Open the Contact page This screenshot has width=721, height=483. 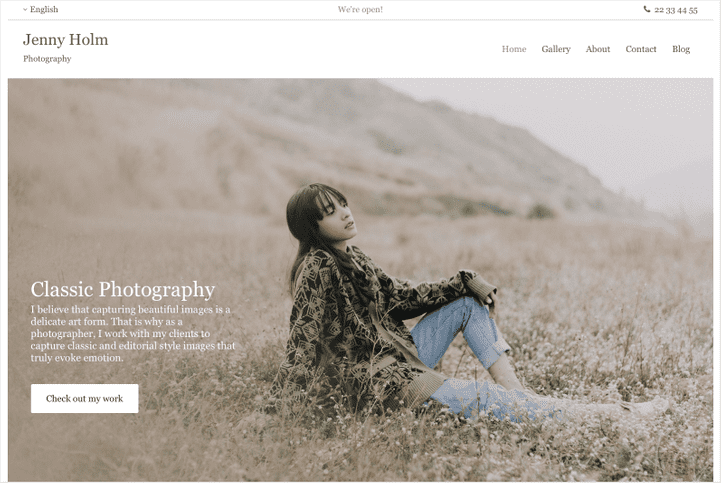[641, 49]
